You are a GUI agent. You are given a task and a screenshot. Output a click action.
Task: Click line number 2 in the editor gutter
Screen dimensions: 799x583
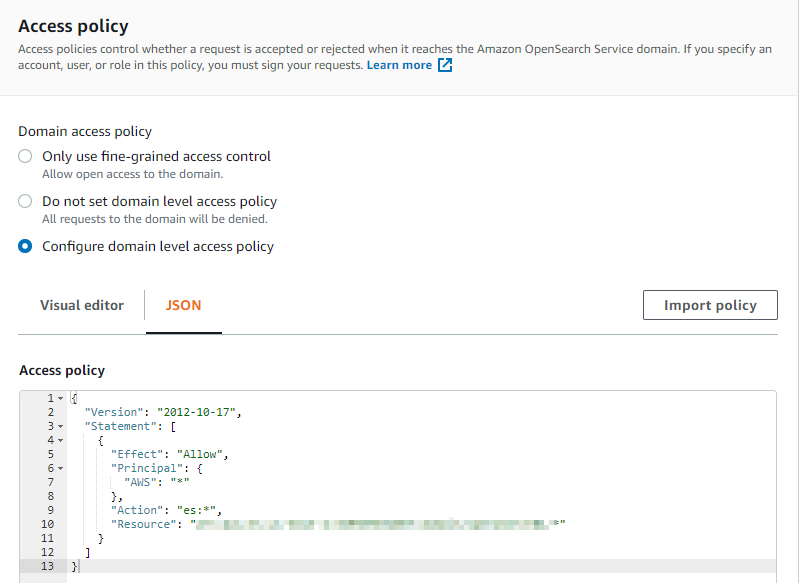(x=50, y=412)
